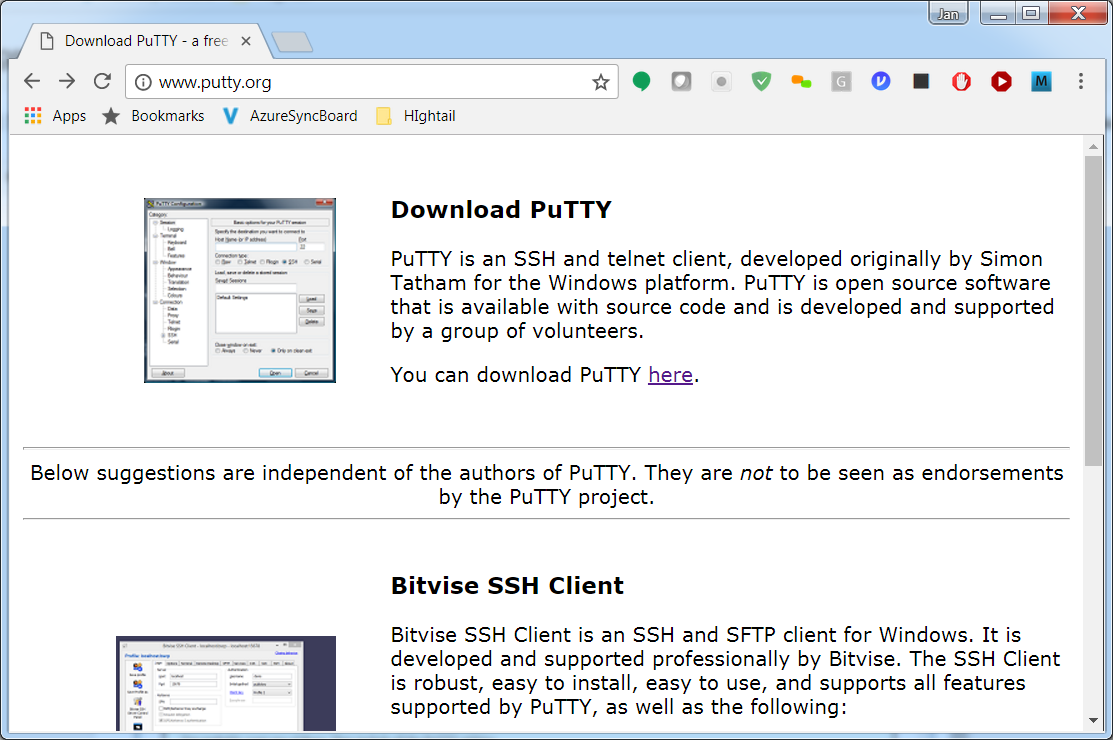
Task: Close the Download PuTTY tab
Action: [x=246, y=41]
